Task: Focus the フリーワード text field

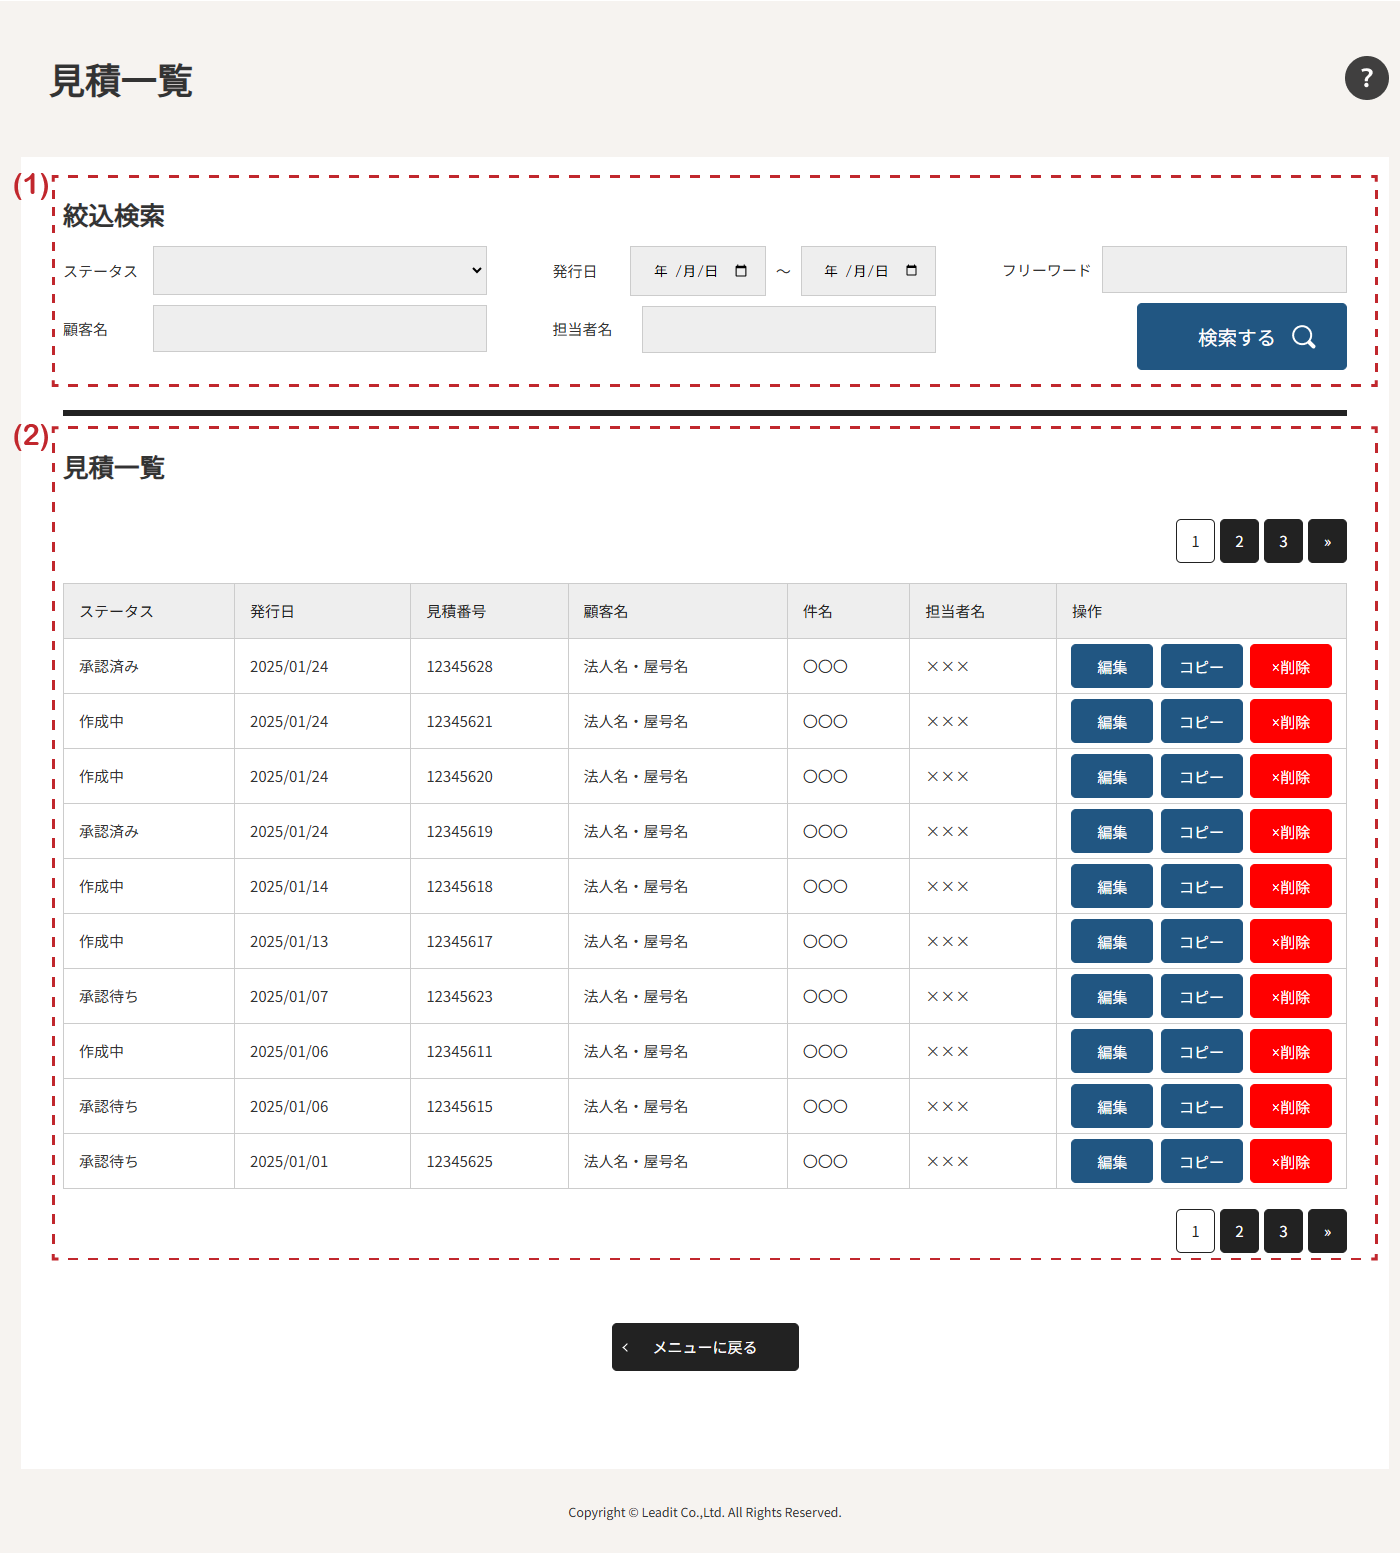Action: coord(1223,270)
